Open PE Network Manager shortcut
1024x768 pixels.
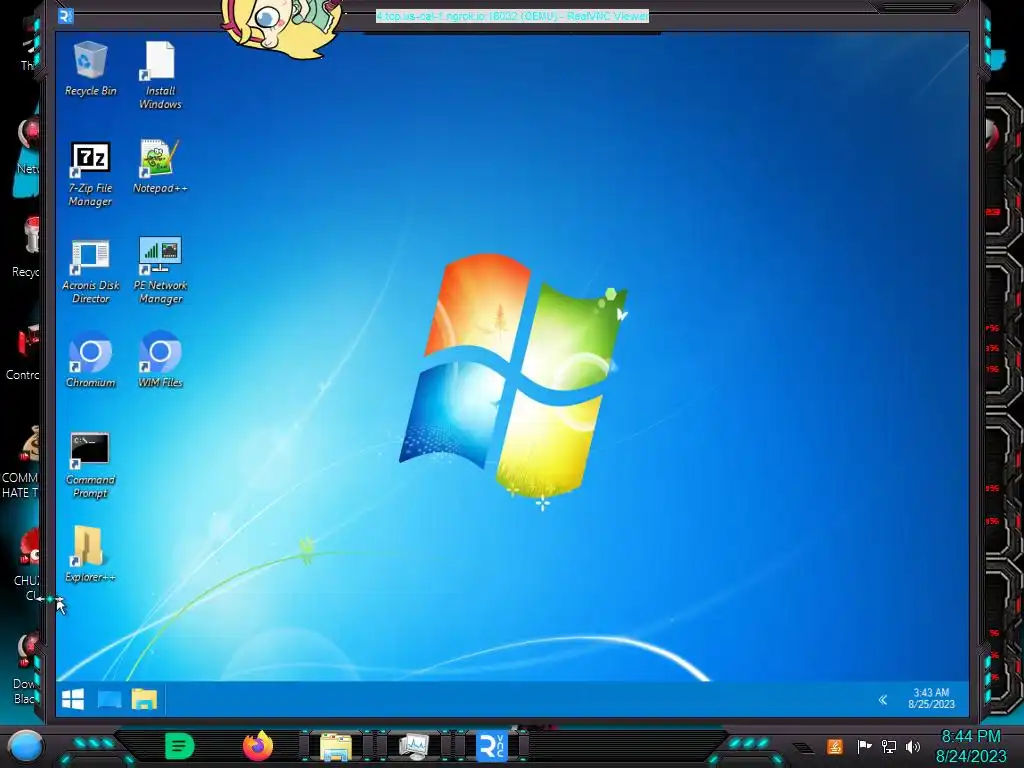coord(160,271)
